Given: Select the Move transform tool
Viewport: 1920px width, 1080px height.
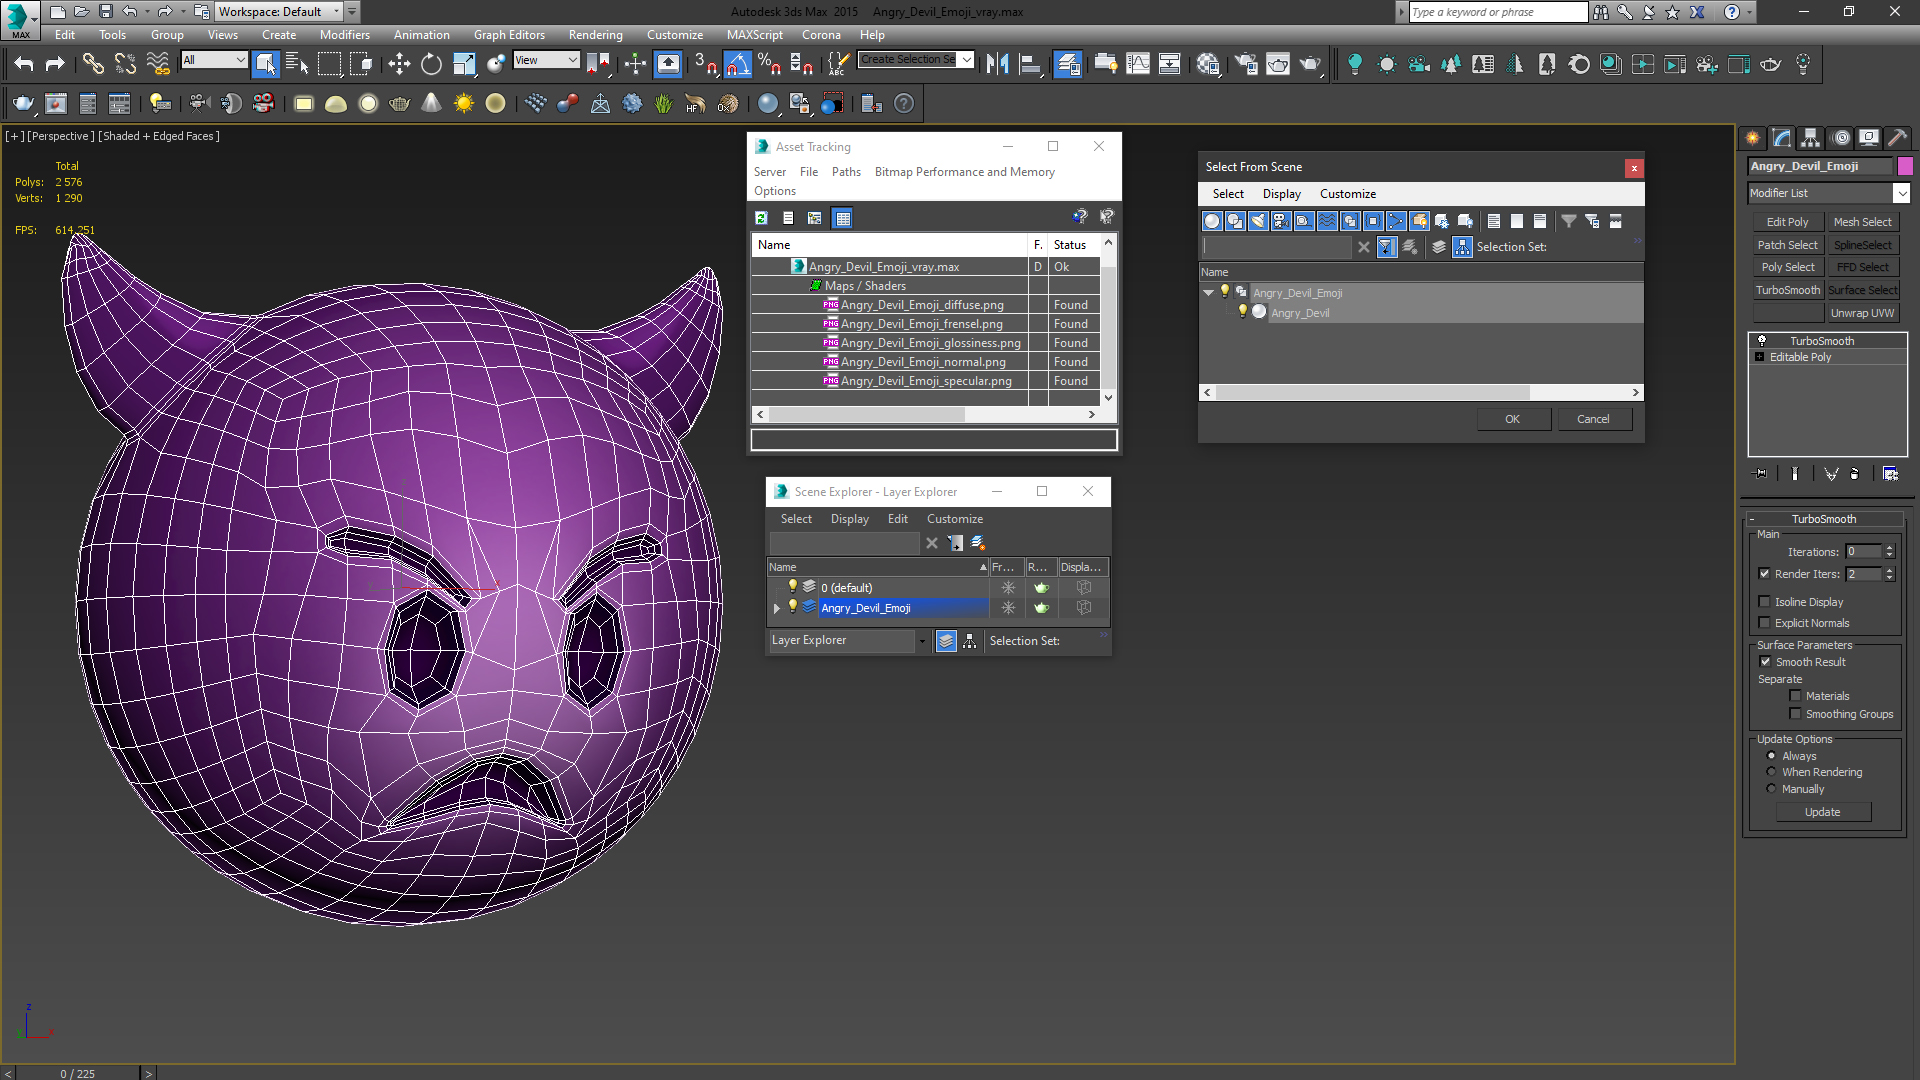Looking at the screenshot, I should pyautogui.click(x=399, y=64).
